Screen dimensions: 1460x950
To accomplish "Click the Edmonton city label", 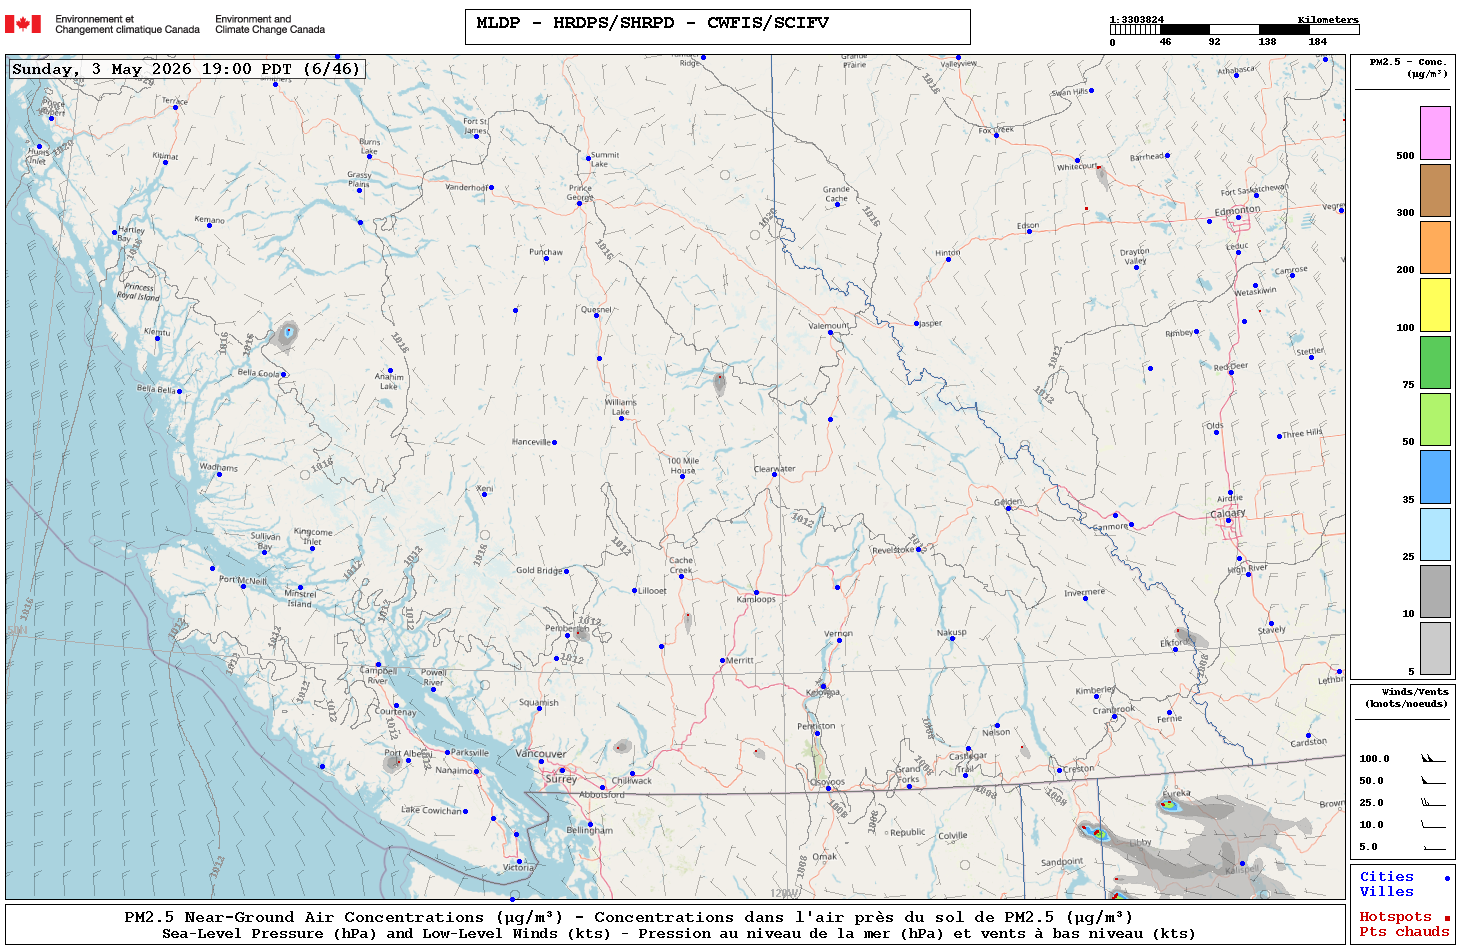I will point(1237,211).
